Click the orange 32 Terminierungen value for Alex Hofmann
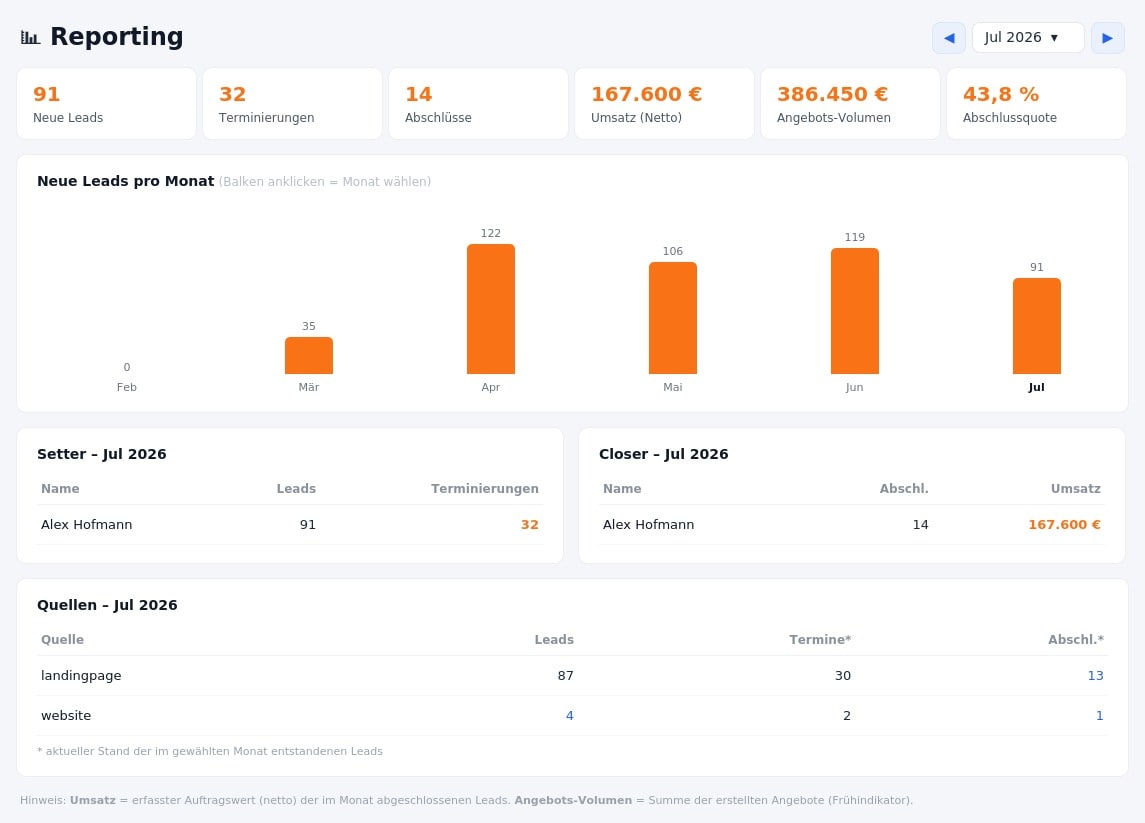The image size is (1145, 823). point(529,524)
